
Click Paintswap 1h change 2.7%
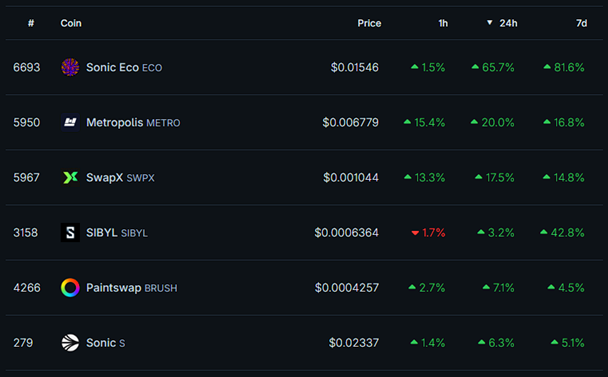(x=427, y=288)
